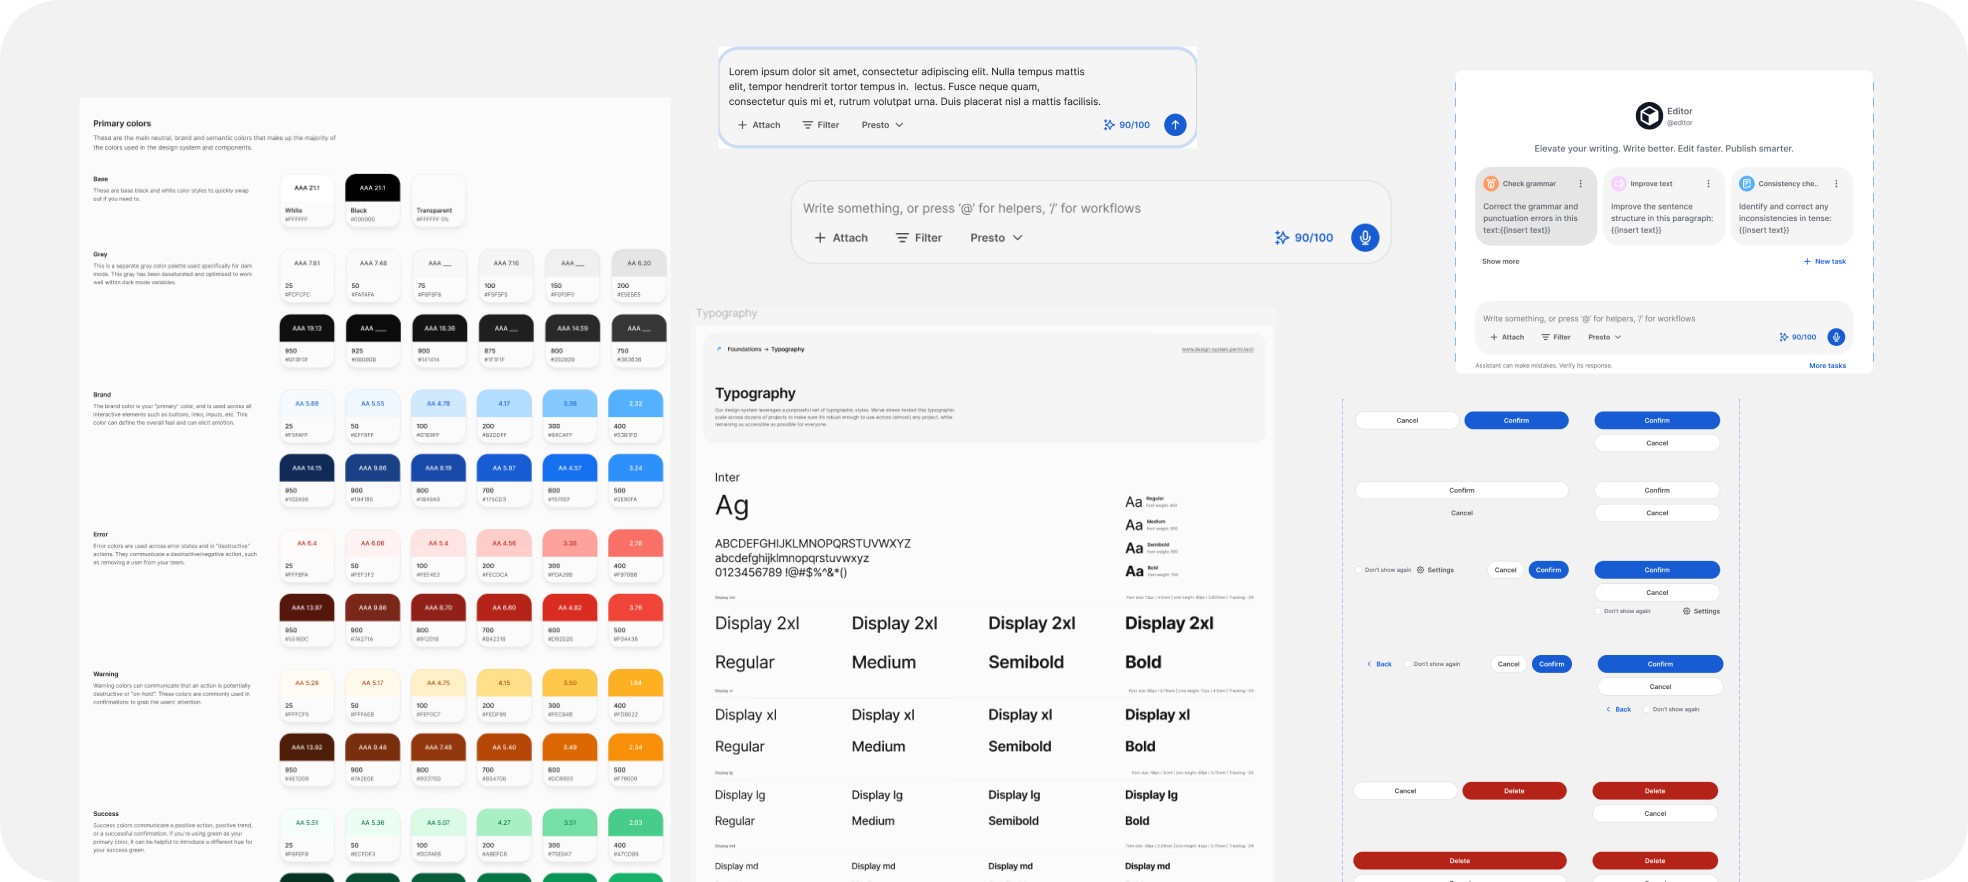Click the Attach plus icon below the Lorem ipsum text
The image size is (1968, 882).
pos(742,125)
